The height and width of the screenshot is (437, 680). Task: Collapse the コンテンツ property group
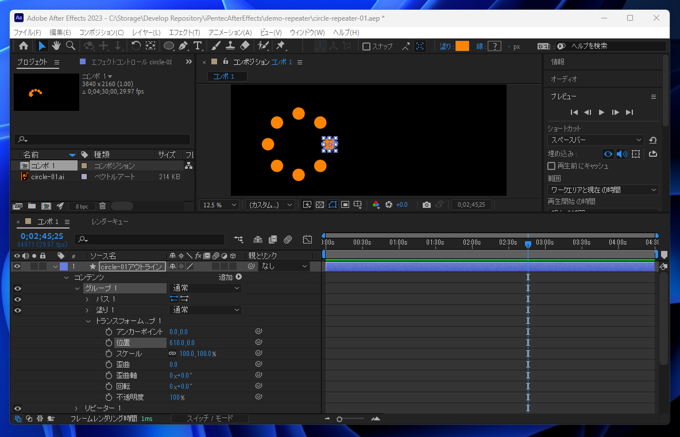pos(66,277)
